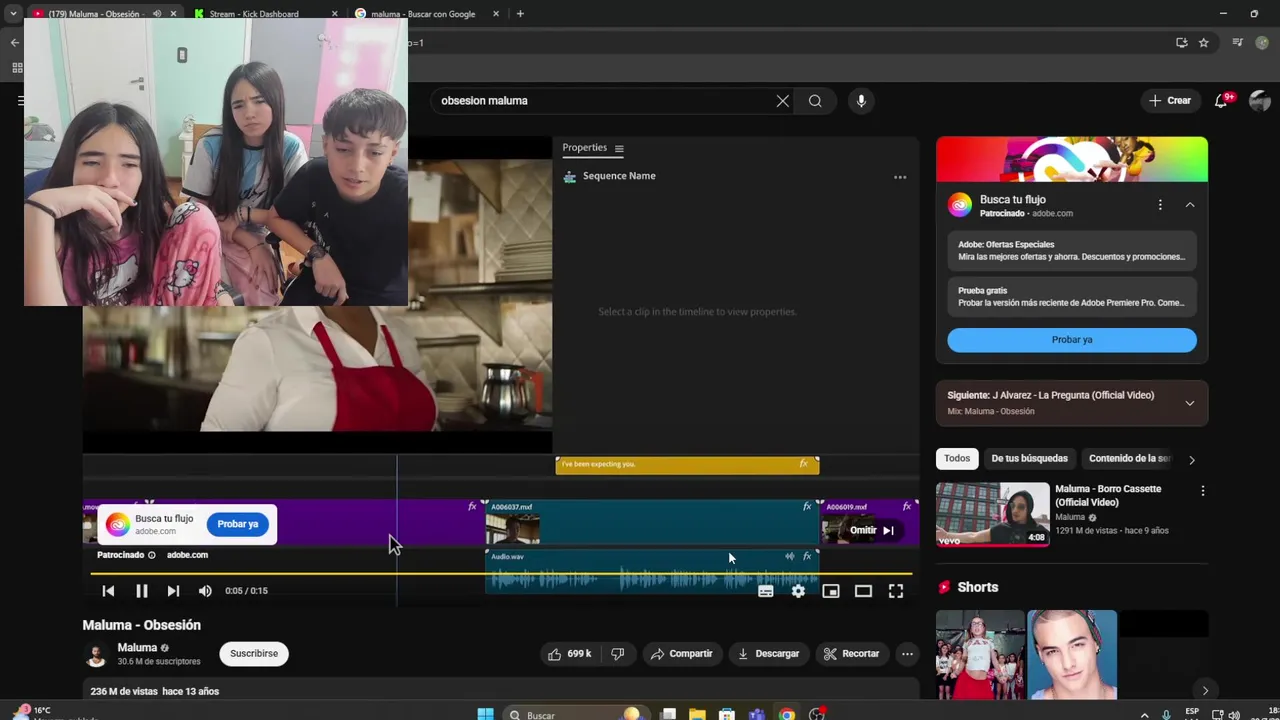Toggle subtitles on the player

766,591
